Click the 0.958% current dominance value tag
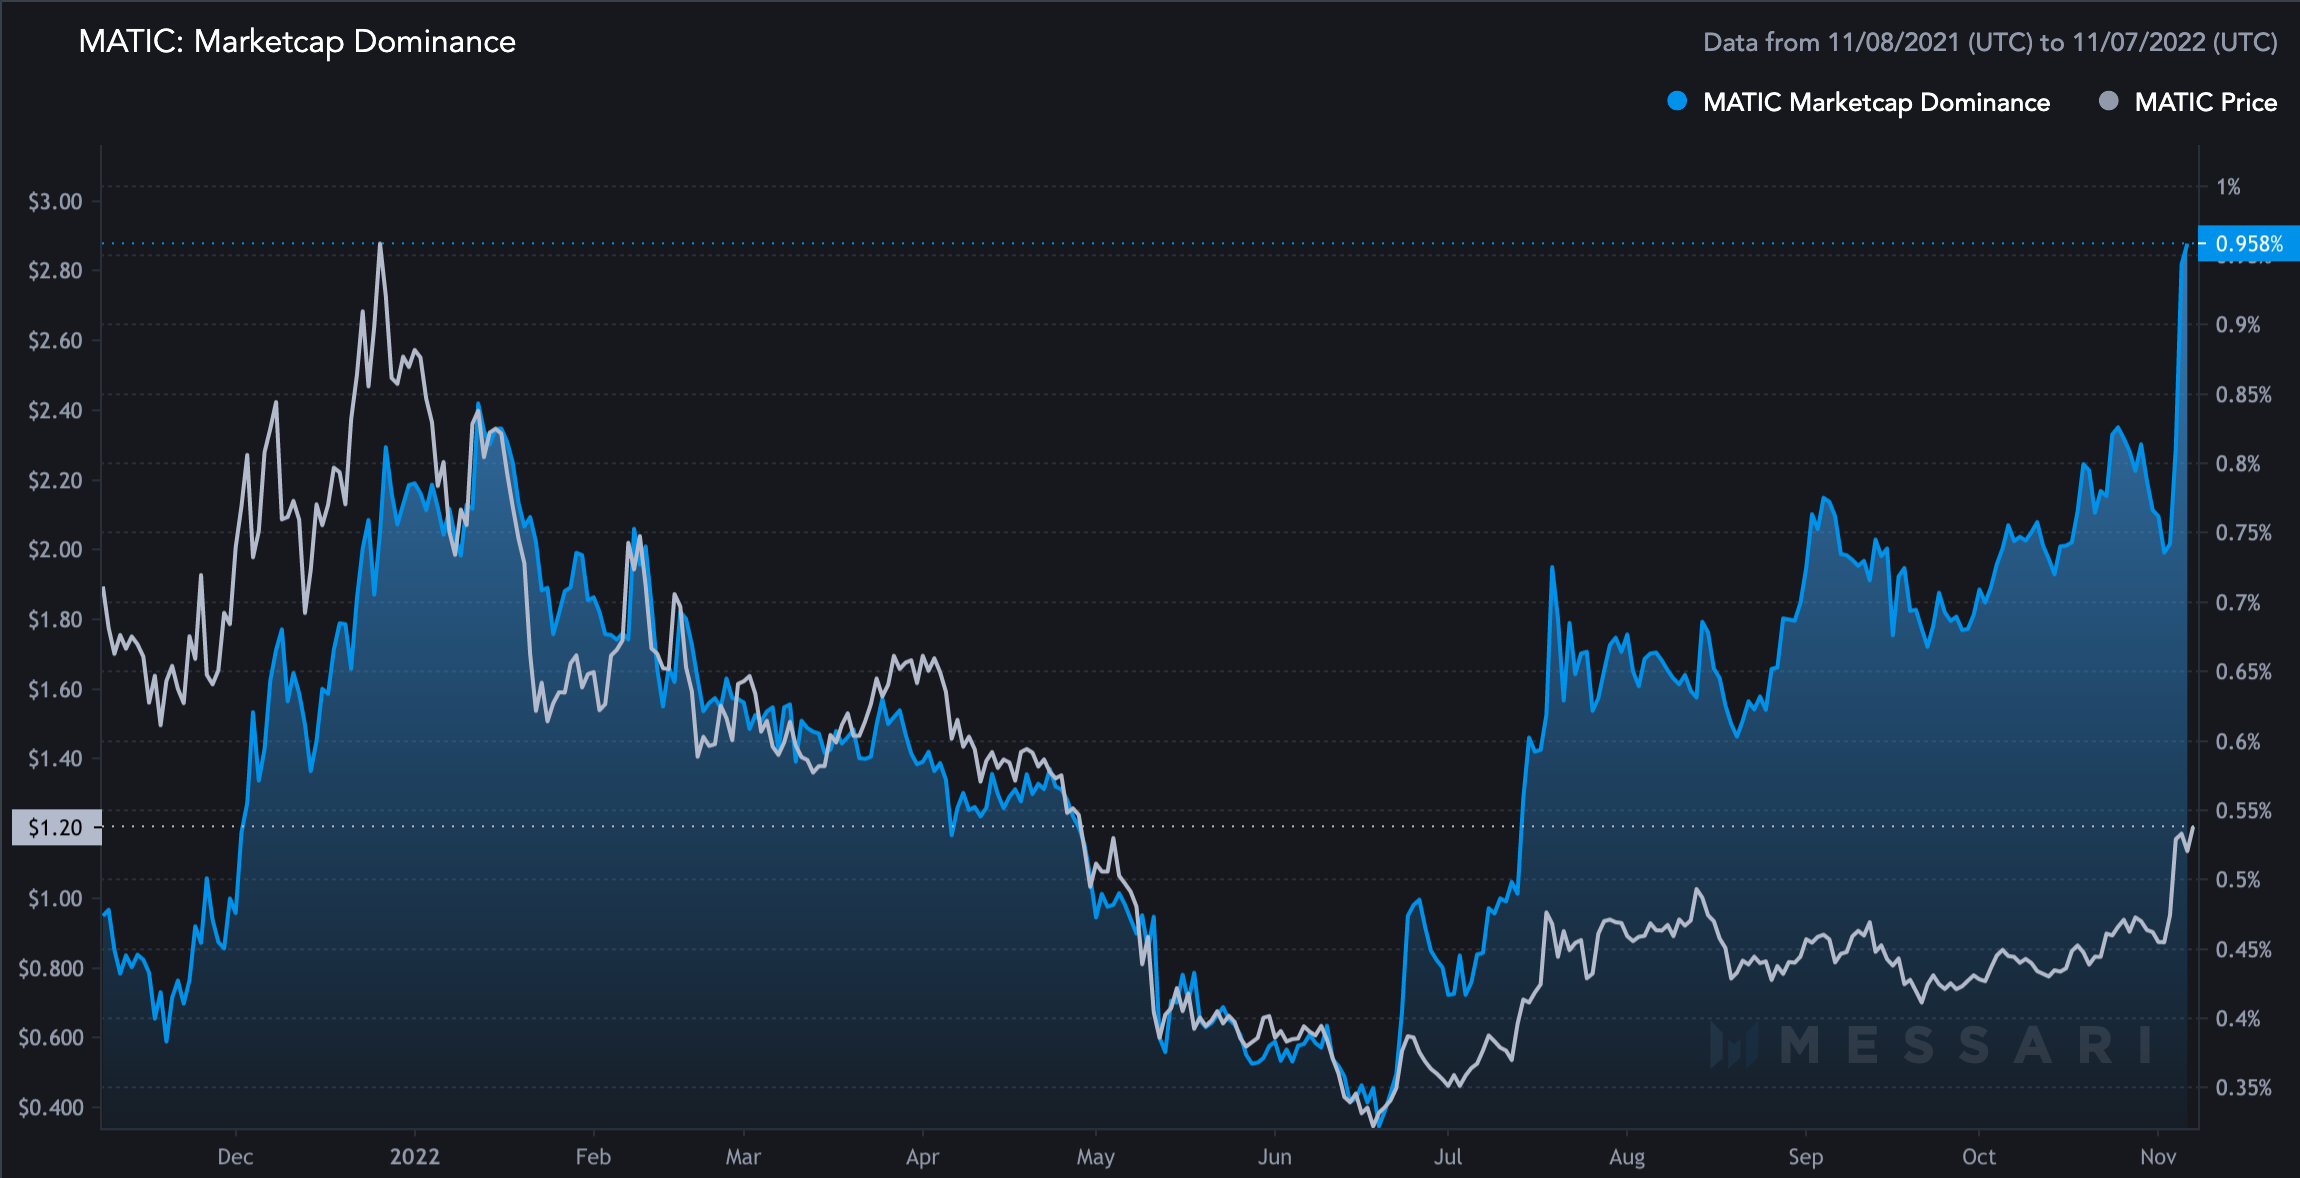Screen dimensions: 2300x1178 click(x=2249, y=244)
